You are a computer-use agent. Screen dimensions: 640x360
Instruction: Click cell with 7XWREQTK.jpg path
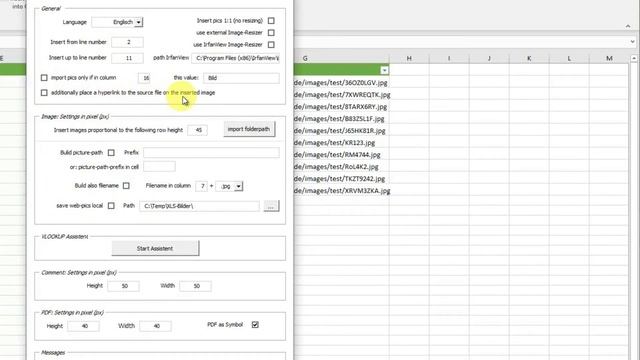coord(341,95)
